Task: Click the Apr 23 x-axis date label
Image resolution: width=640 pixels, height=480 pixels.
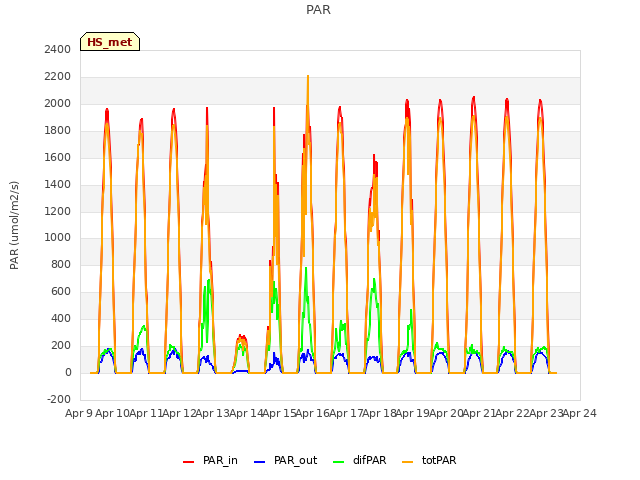Action: 546,413
